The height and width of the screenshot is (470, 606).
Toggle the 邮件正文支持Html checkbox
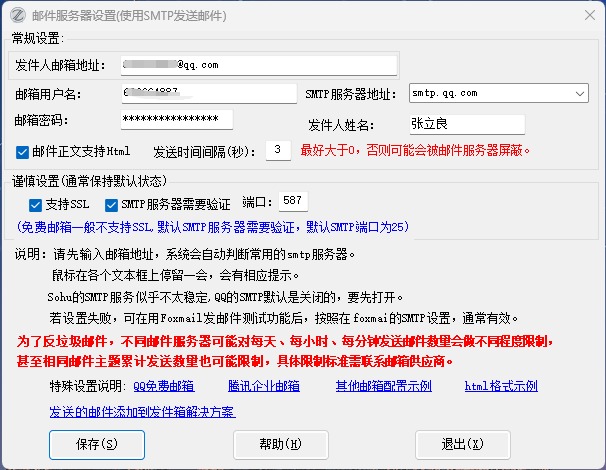point(23,152)
